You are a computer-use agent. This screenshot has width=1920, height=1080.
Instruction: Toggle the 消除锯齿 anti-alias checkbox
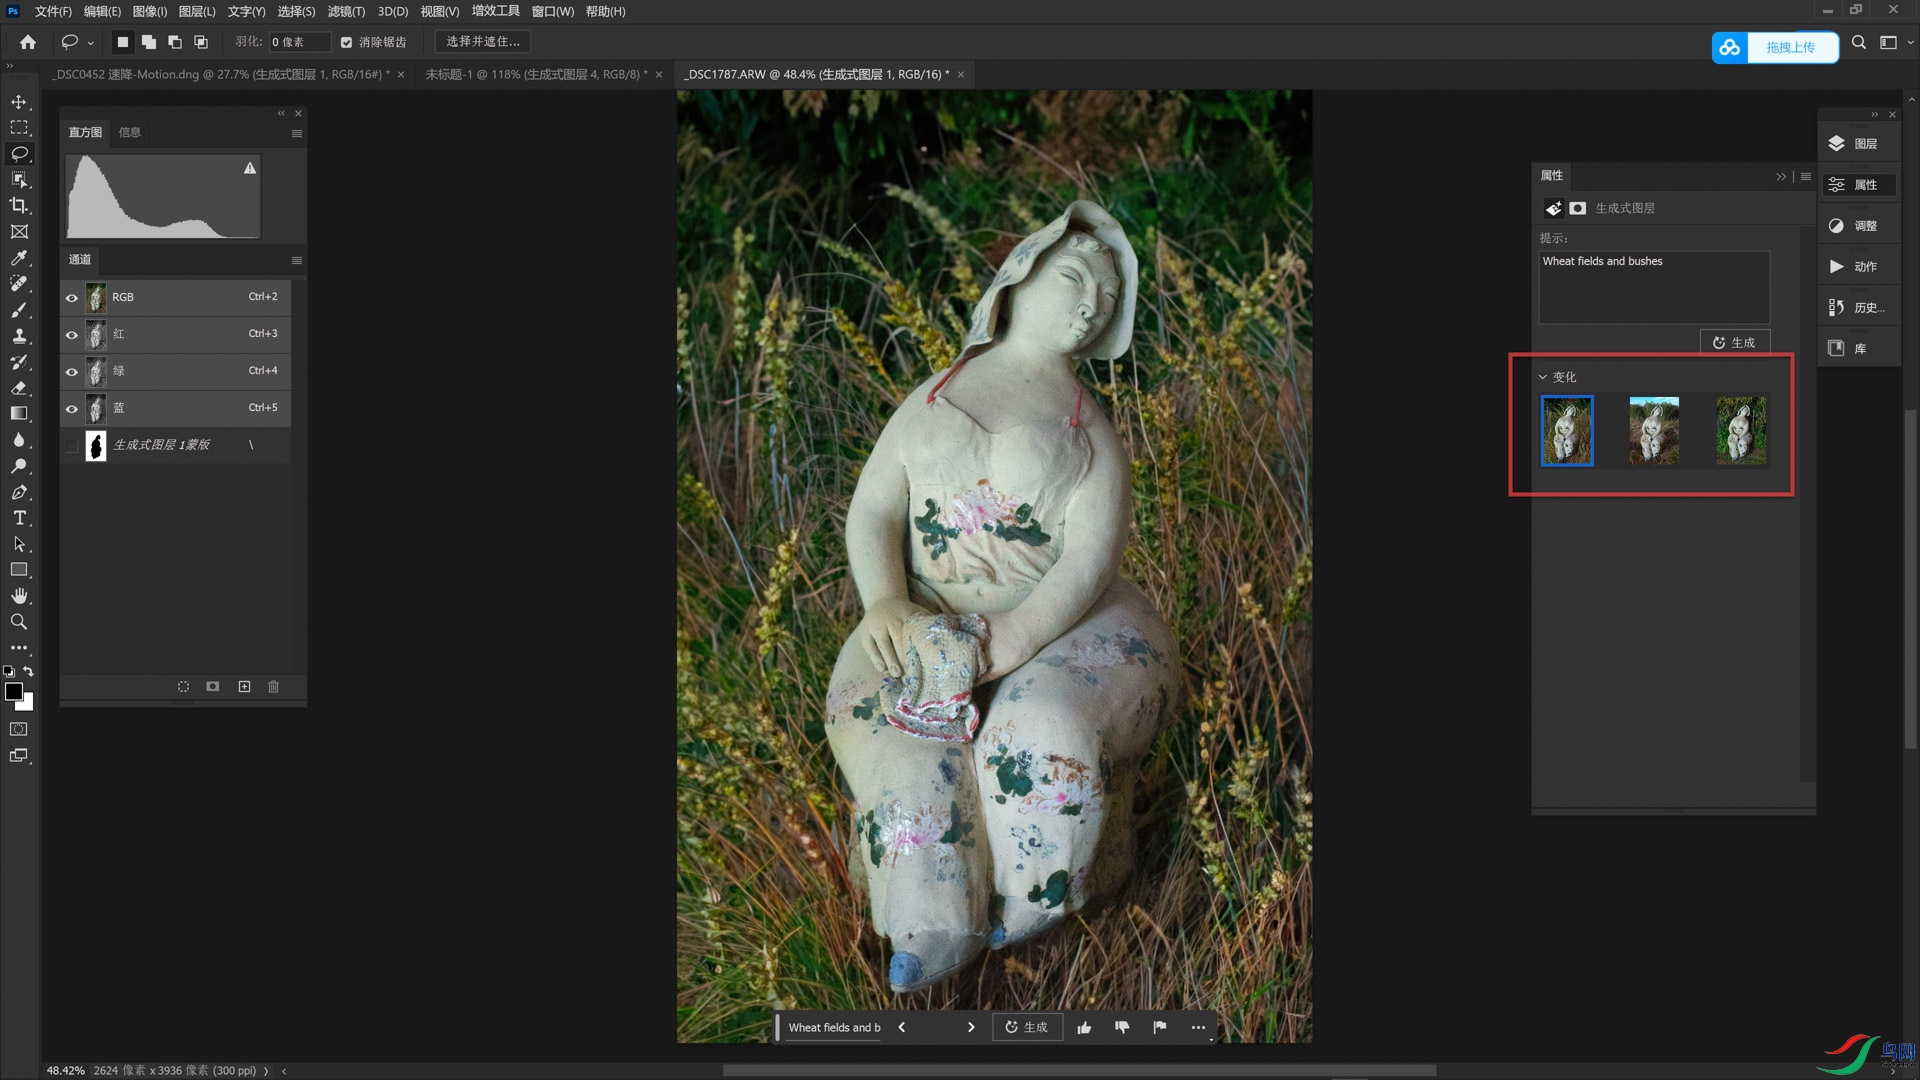tap(346, 42)
